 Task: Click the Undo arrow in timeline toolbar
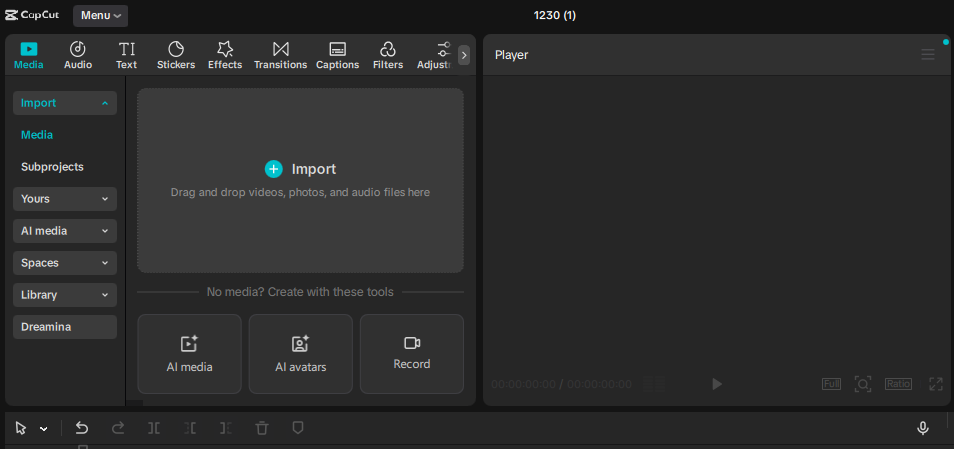82,428
